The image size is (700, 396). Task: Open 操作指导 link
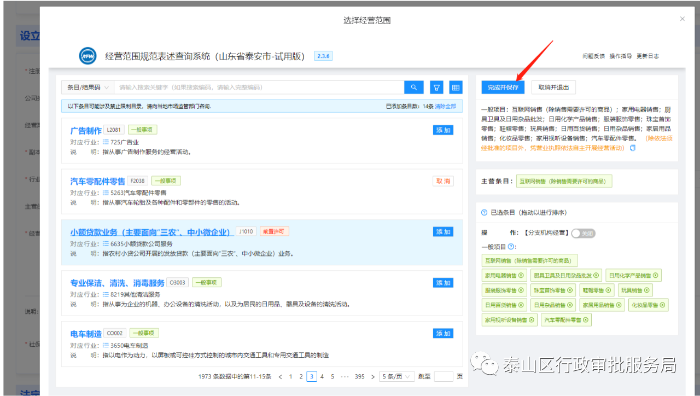pyautogui.click(x=621, y=56)
